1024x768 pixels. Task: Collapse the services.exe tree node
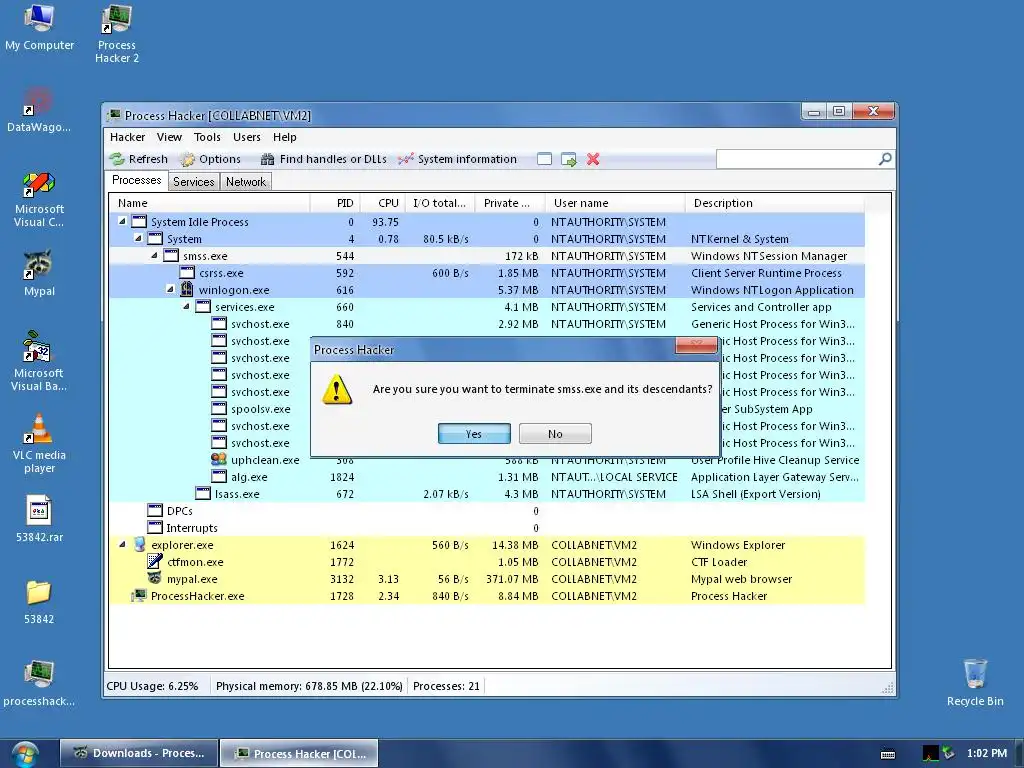coord(186,306)
